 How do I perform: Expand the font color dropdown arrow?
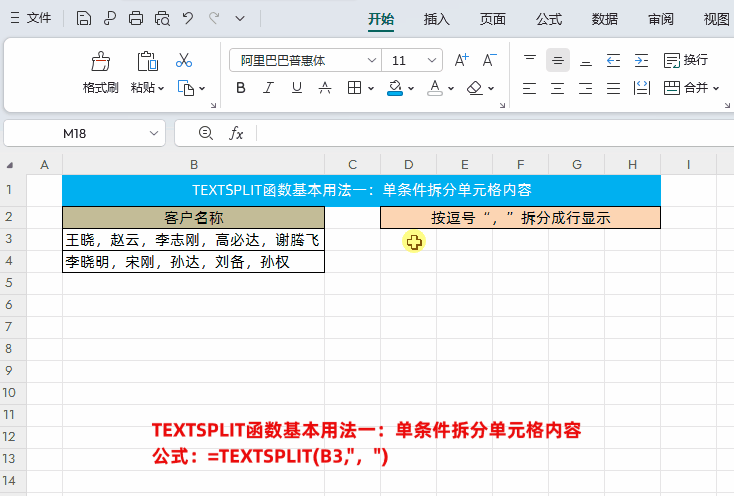point(451,88)
